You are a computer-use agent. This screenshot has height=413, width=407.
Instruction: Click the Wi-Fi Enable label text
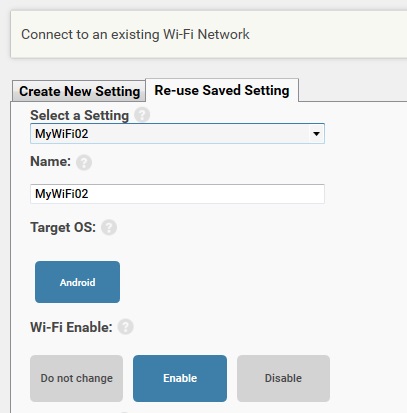[x=71, y=327]
